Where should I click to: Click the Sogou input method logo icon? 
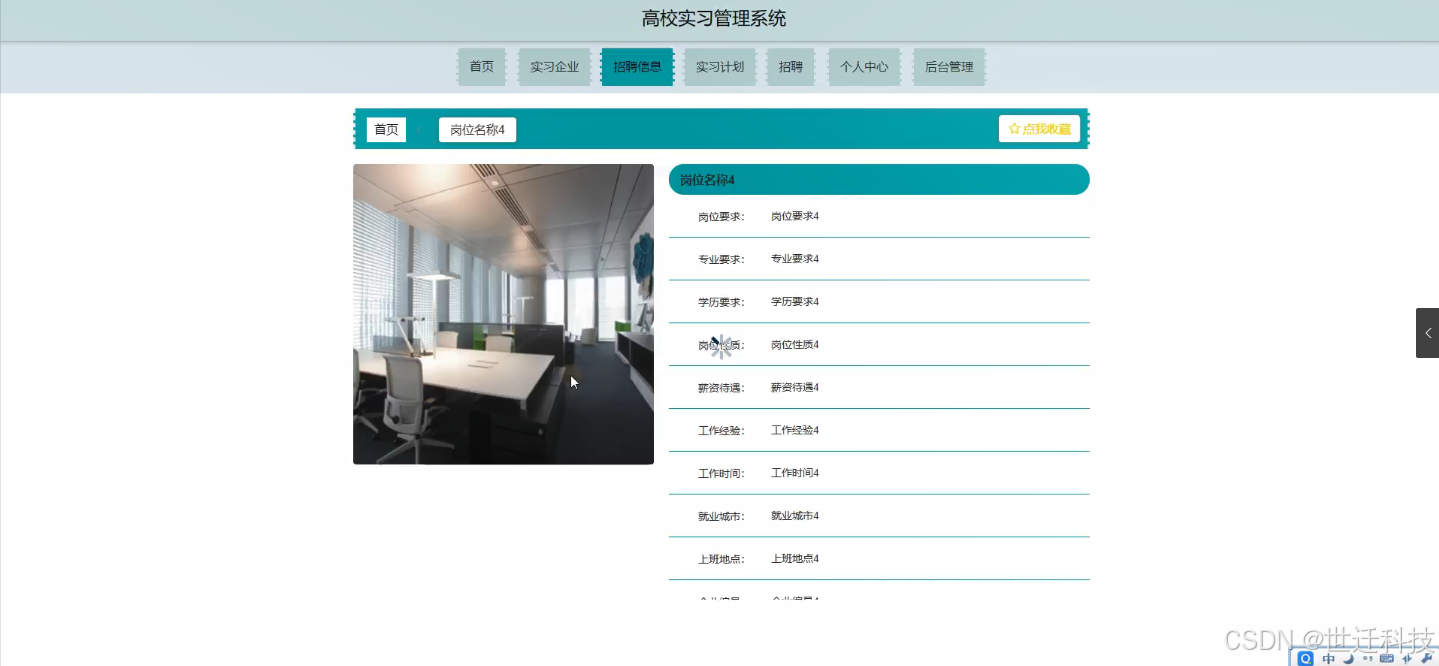click(1305, 658)
